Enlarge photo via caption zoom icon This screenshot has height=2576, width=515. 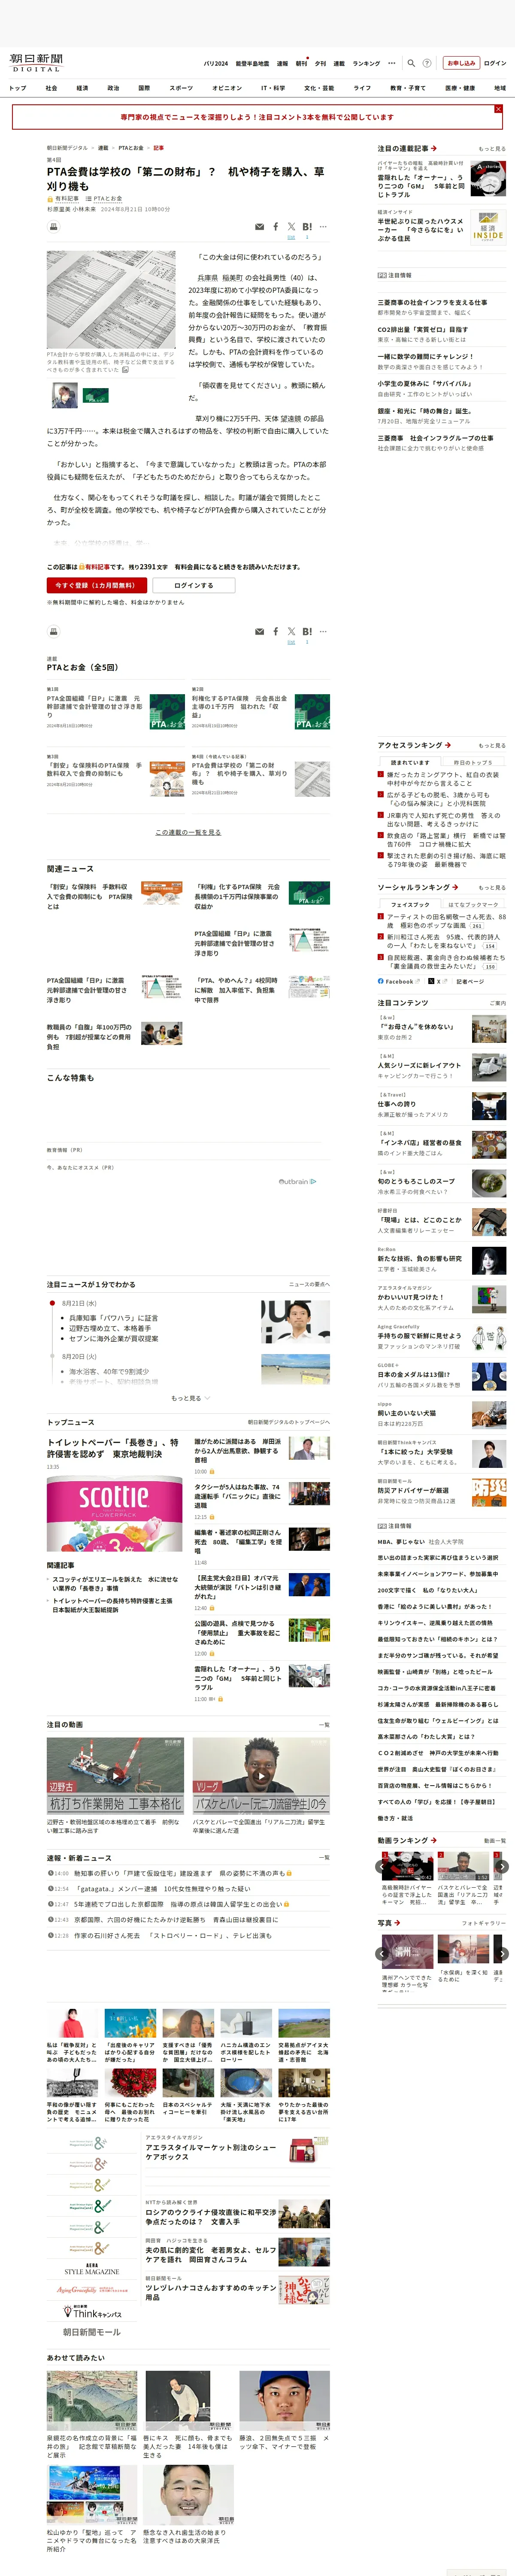(x=125, y=370)
